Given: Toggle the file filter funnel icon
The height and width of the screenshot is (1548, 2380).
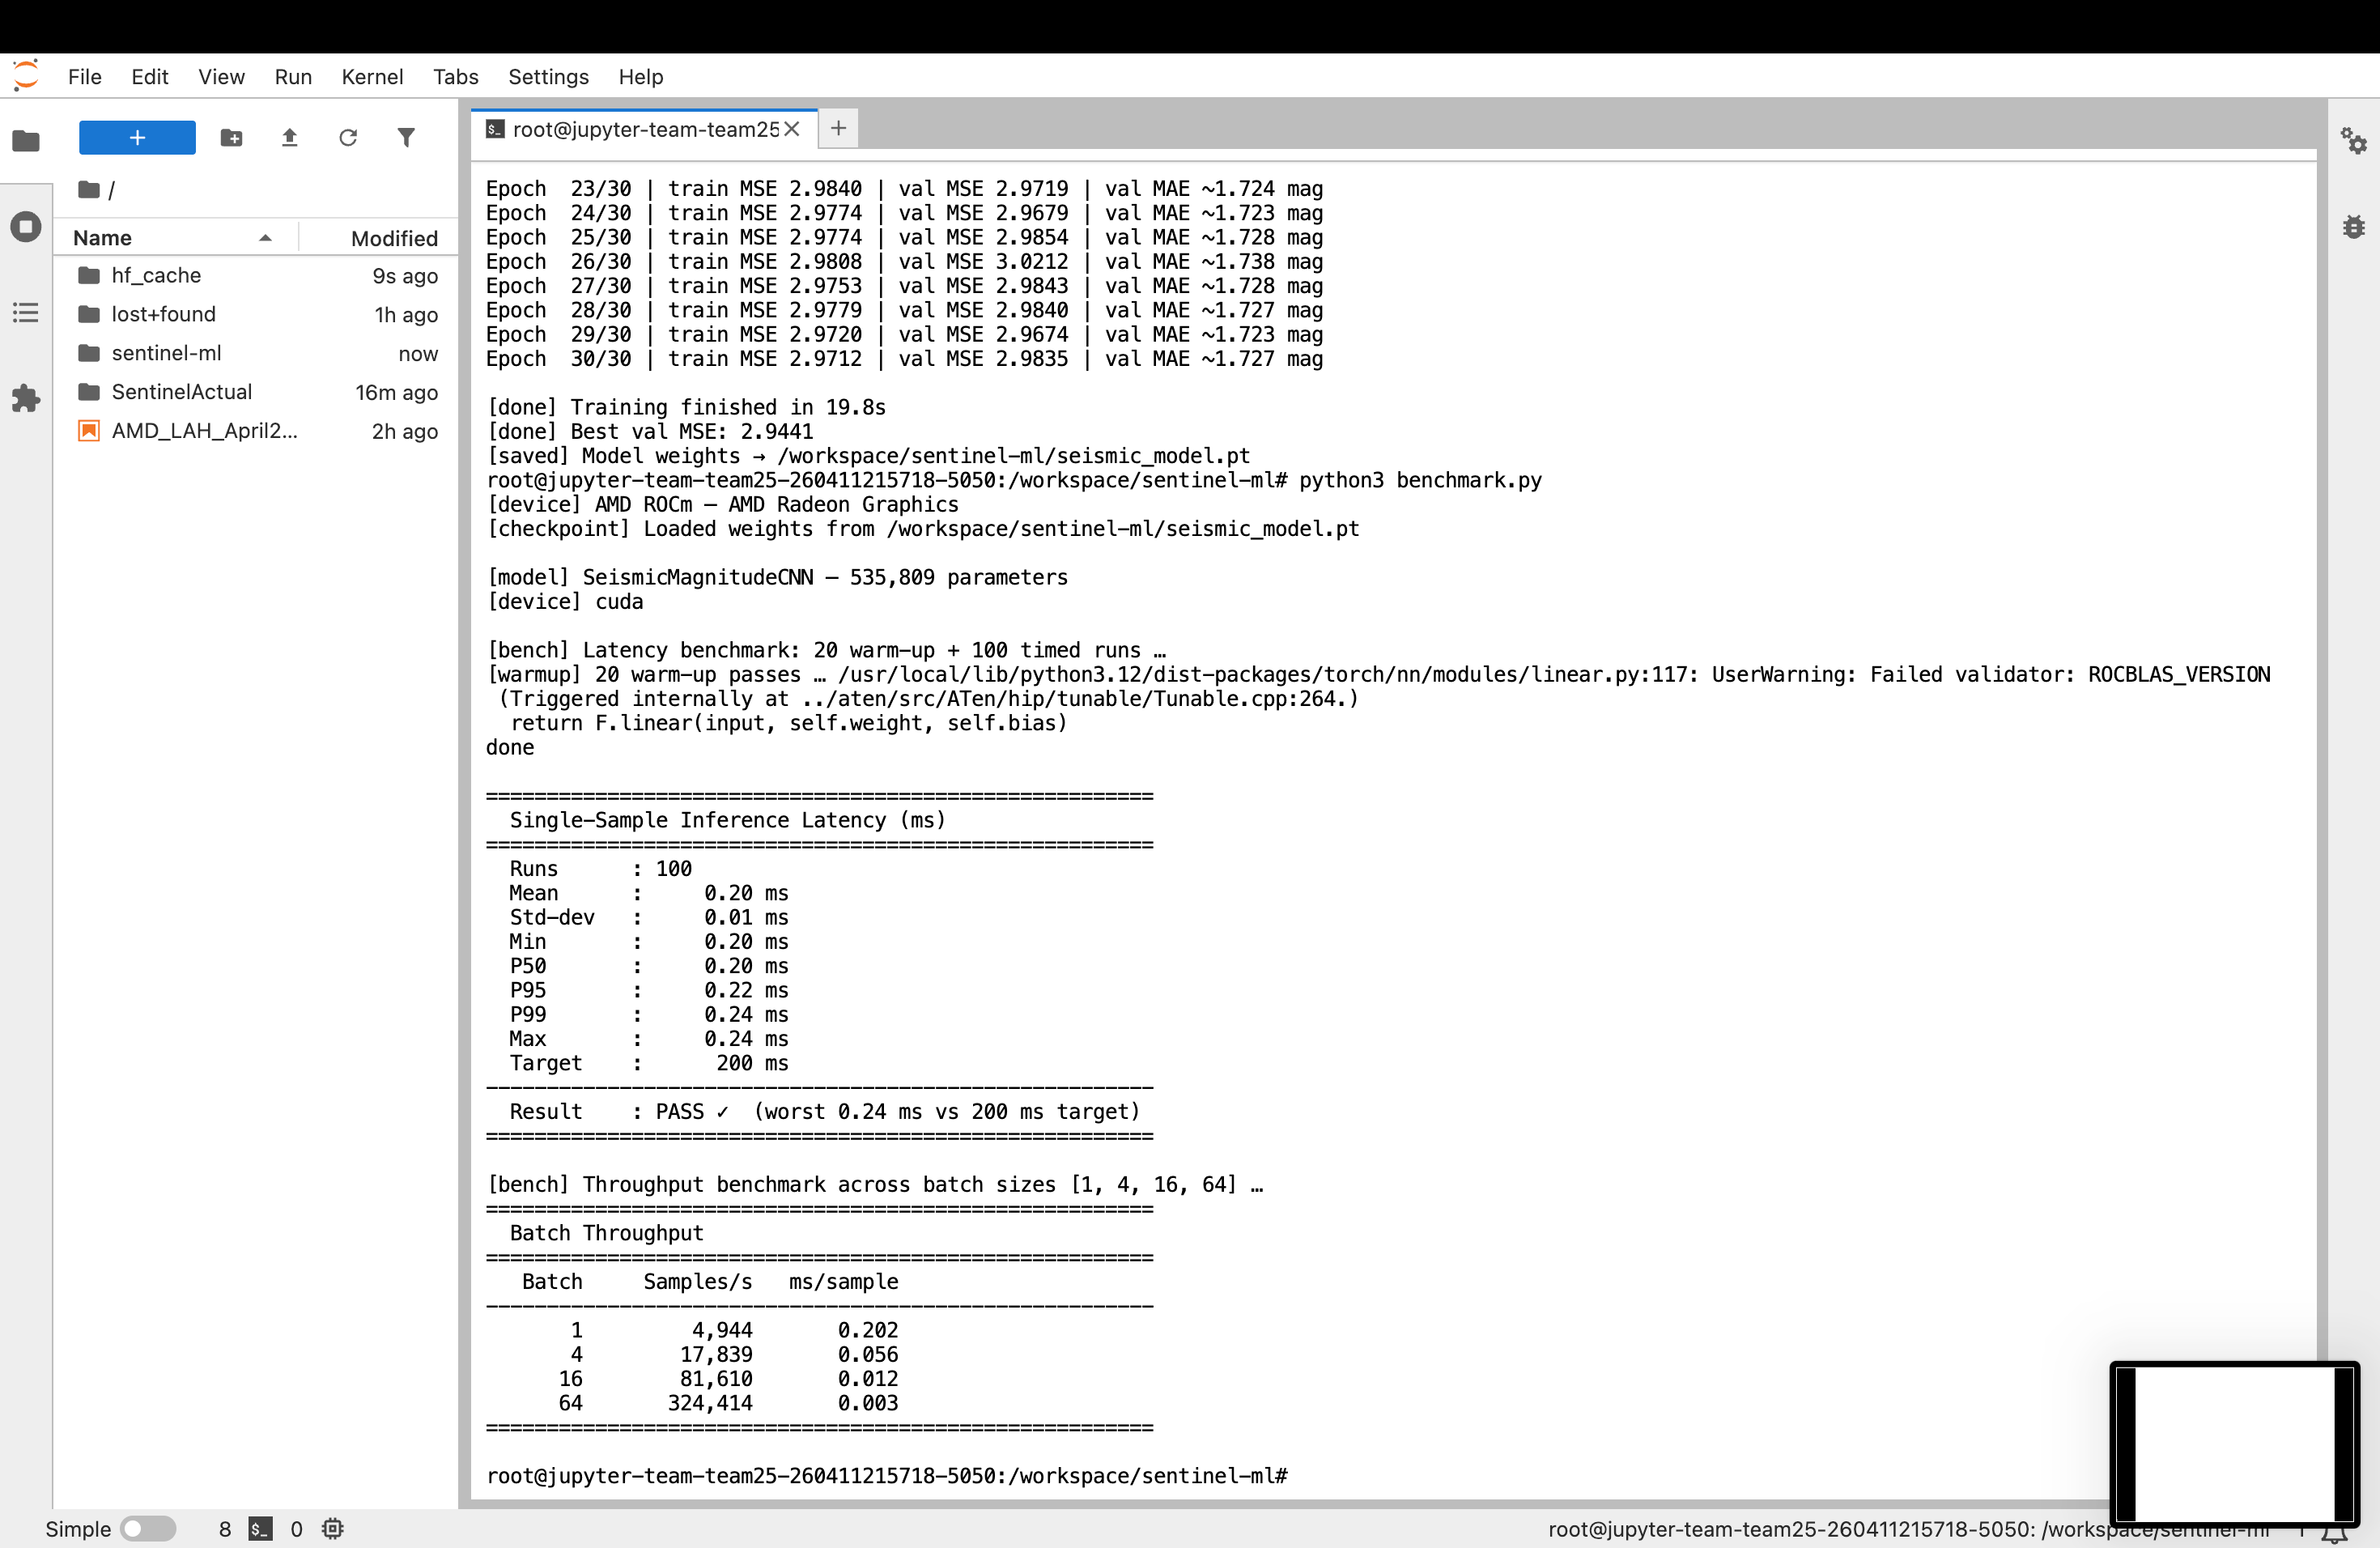Looking at the screenshot, I should 406,138.
